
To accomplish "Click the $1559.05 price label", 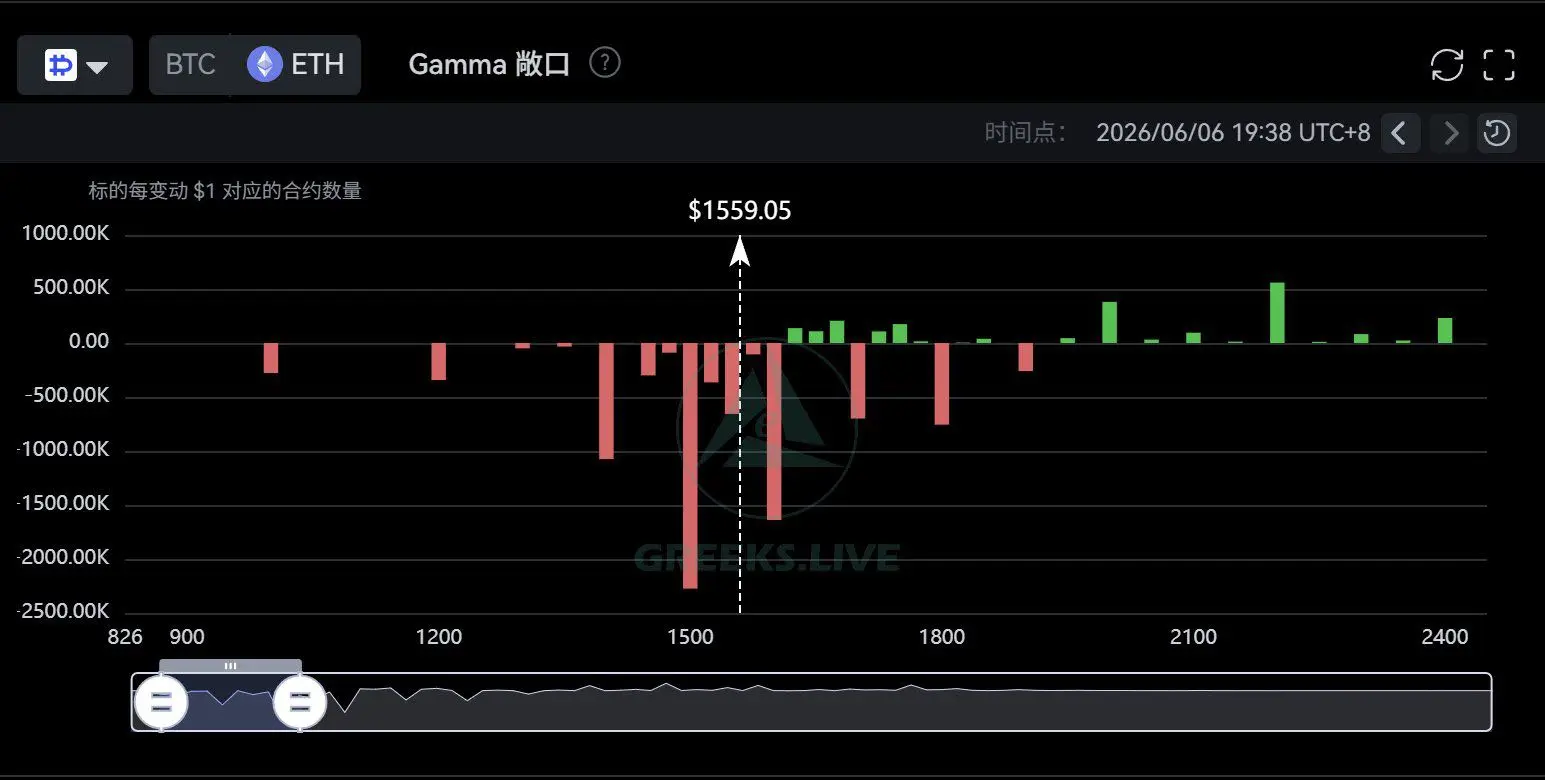I will point(740,211).
